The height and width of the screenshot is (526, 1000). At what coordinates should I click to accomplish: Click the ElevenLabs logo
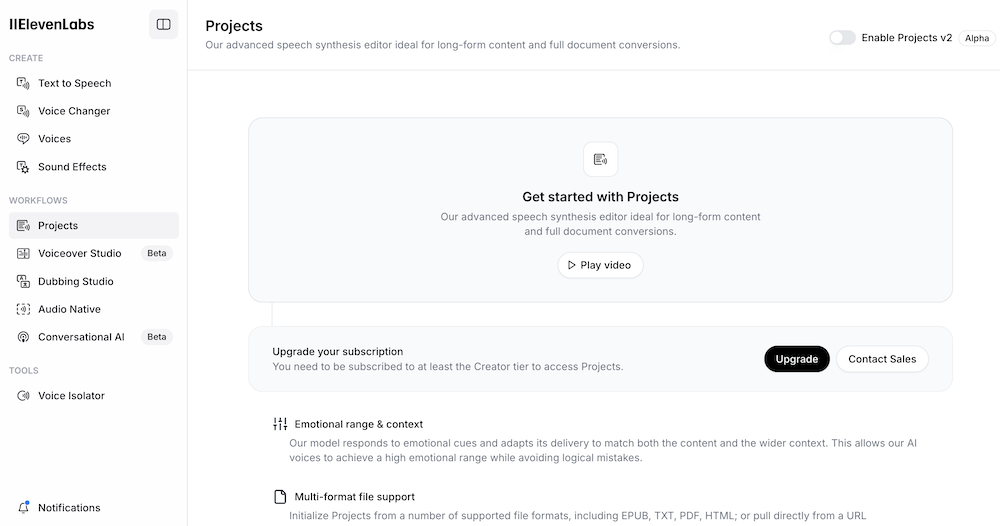coord(52,24)
